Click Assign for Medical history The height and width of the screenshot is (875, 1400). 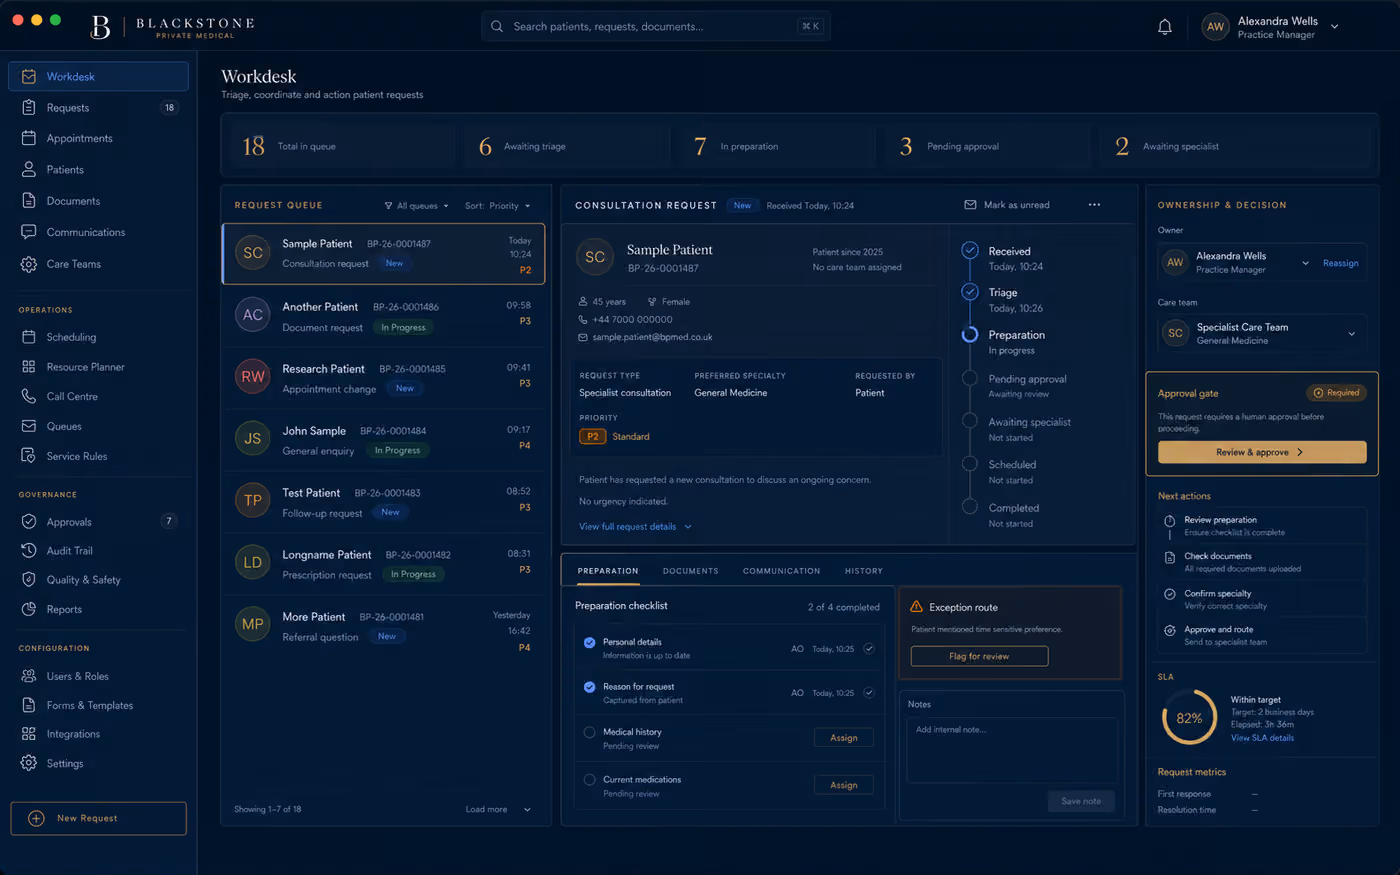coord(843,737)
